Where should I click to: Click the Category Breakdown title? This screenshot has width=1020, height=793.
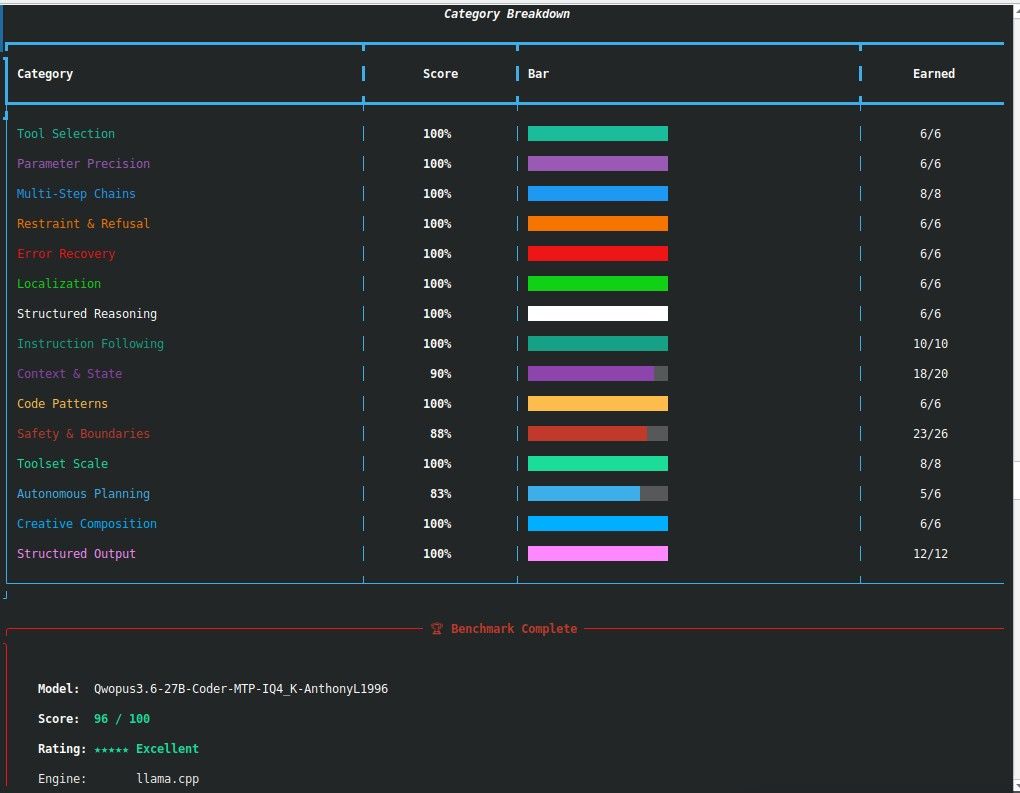click(507, 14)
